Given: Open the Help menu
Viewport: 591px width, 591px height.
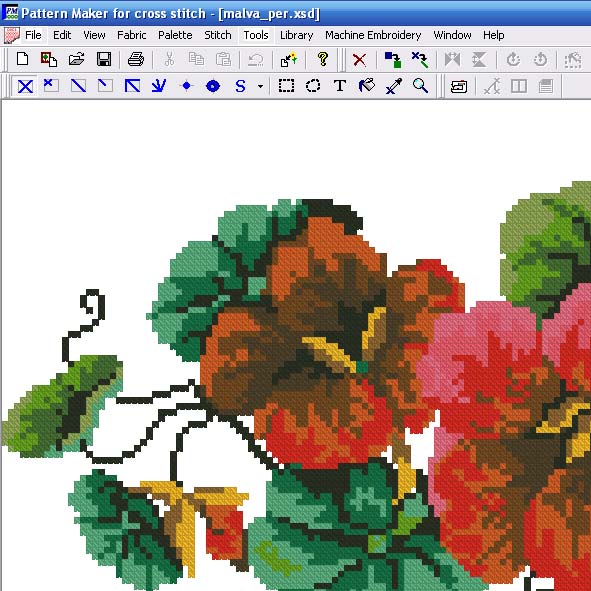Looking at the screenshot, I should point(493,35).
